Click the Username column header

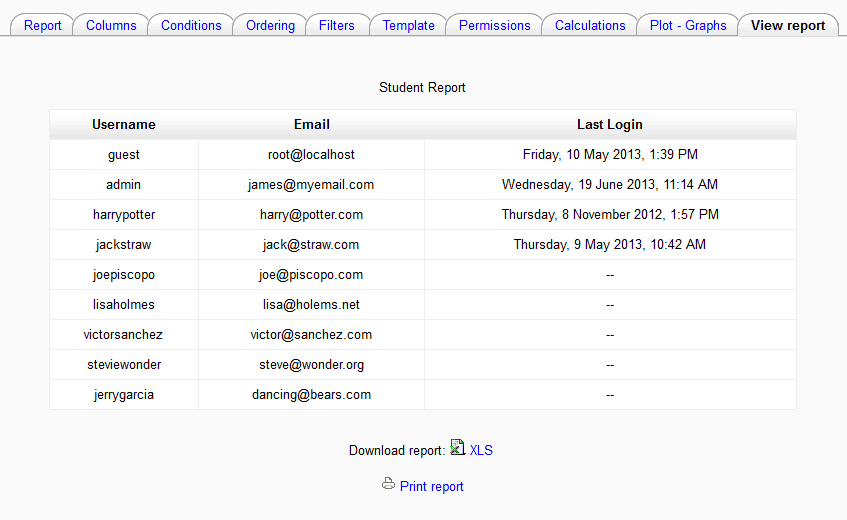coord(124,125)
